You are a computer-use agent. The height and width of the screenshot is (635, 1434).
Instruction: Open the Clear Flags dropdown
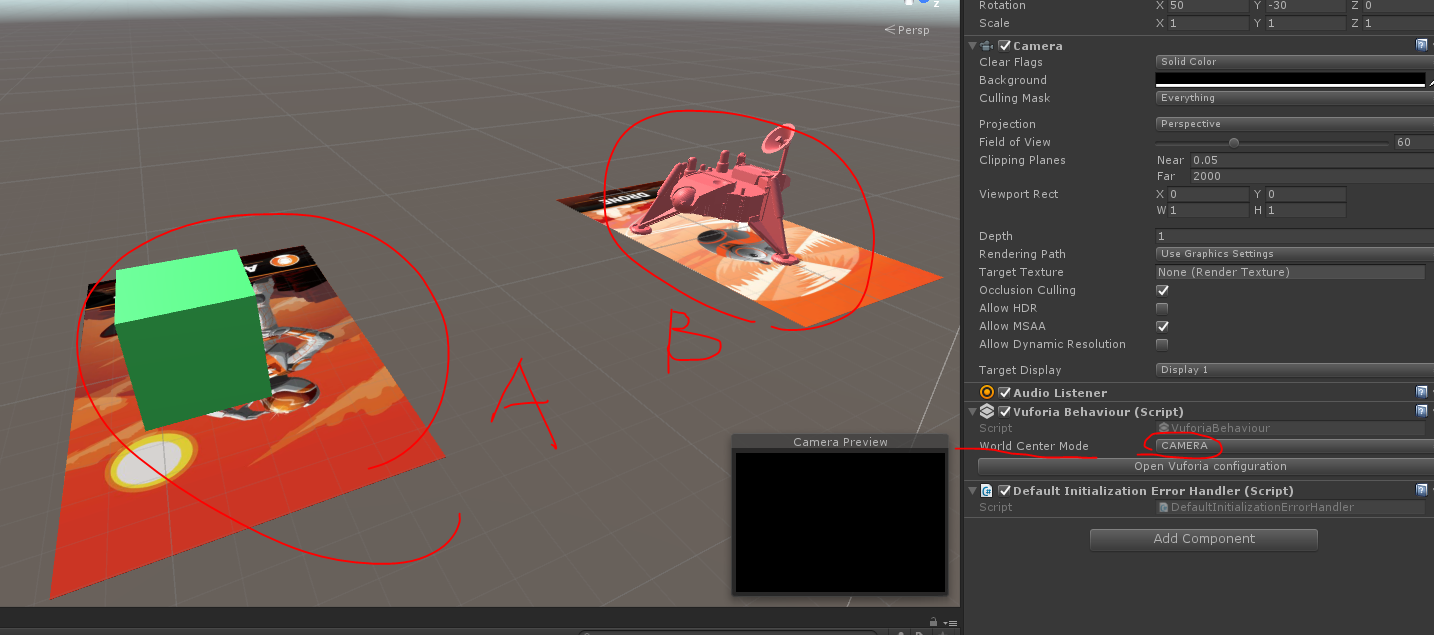click(x=1295, y=62)
